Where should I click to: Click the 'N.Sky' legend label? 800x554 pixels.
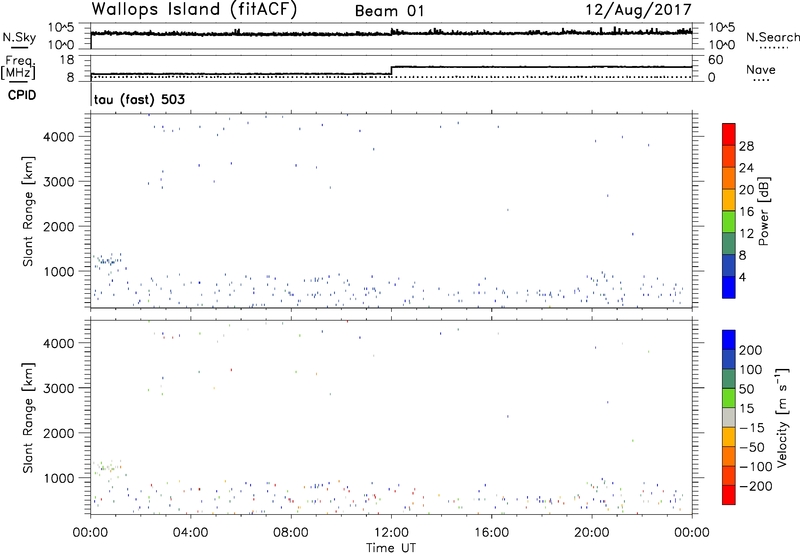[19, 37]
